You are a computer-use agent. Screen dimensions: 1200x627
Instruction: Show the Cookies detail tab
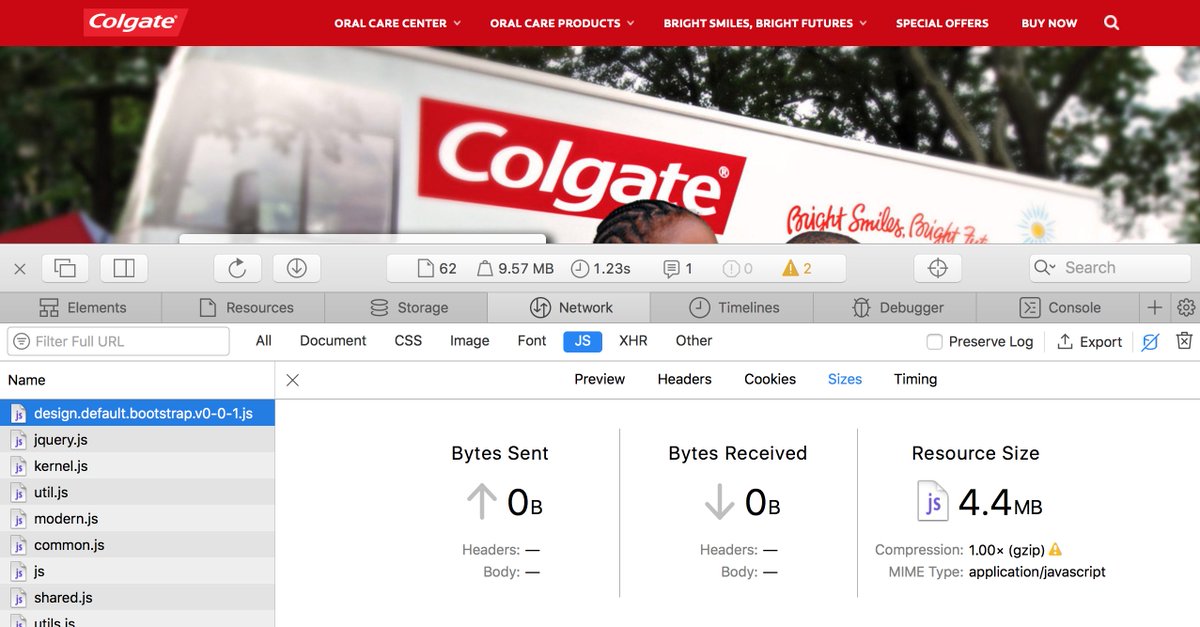pos(770,379)
